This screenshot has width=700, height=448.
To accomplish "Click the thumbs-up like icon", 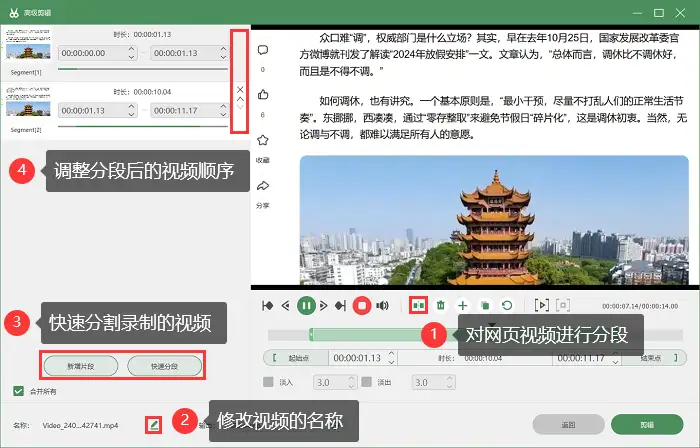I will click(x=263, y=95).
